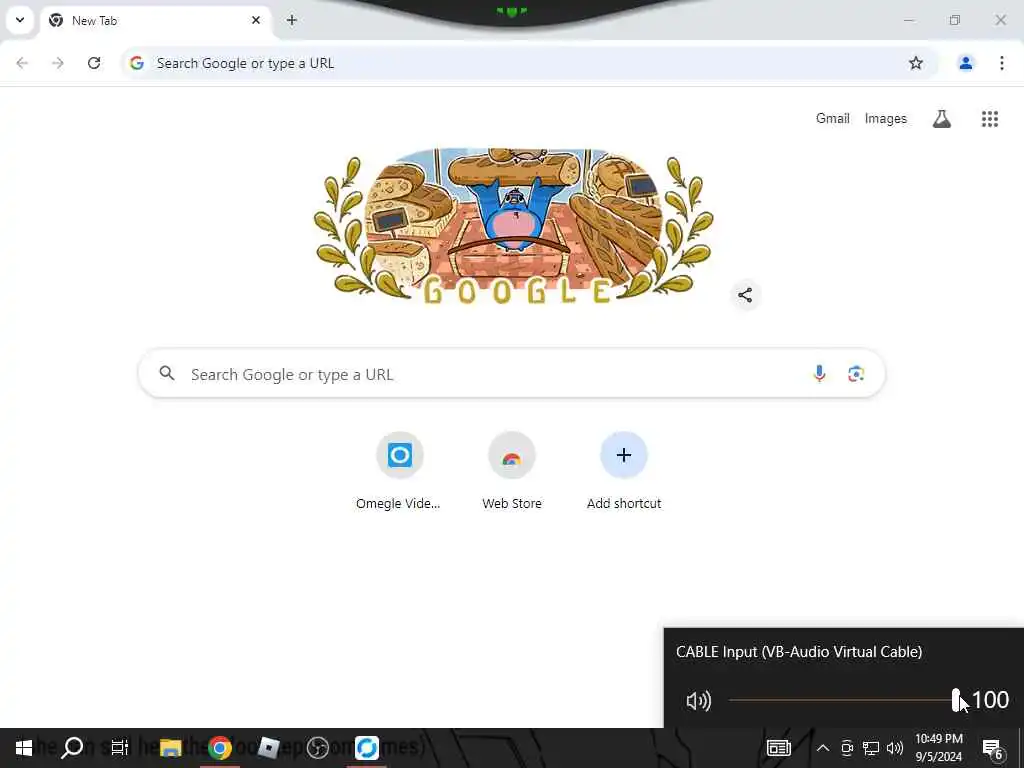Expand the tab search dropdown arrow
The image size is (1024, 768).
click(x=20, y=20)
